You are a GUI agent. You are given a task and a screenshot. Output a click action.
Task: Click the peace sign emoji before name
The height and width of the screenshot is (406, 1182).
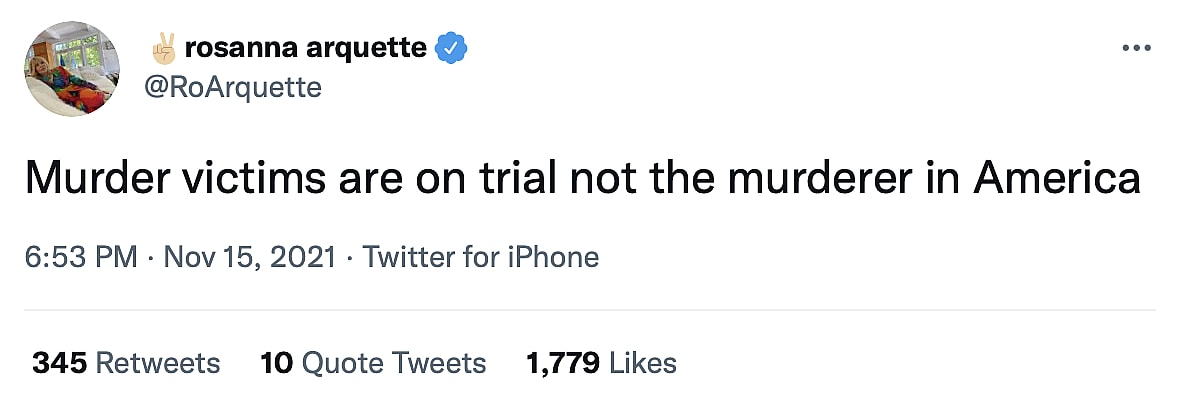(163, 47)
